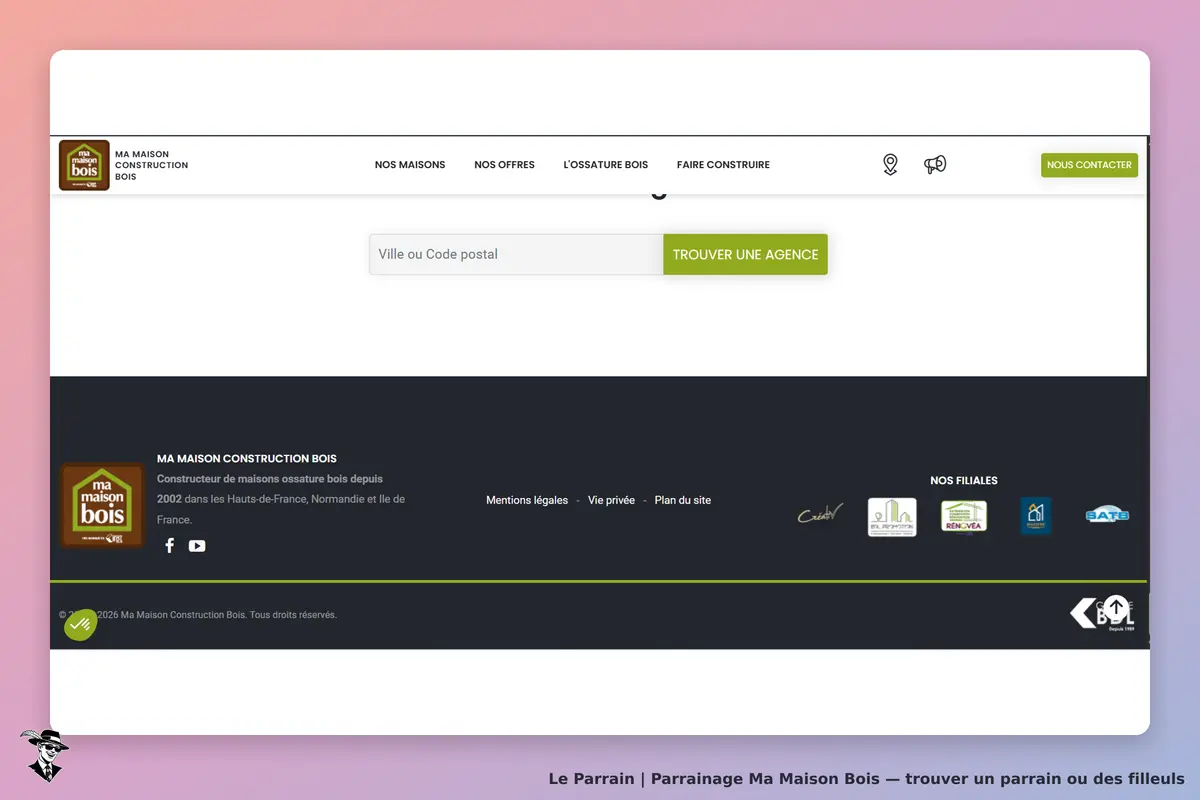The image size is (1200, 800).
Task: Focus the Ville ou Code postal field
Action: pos(516,254)
